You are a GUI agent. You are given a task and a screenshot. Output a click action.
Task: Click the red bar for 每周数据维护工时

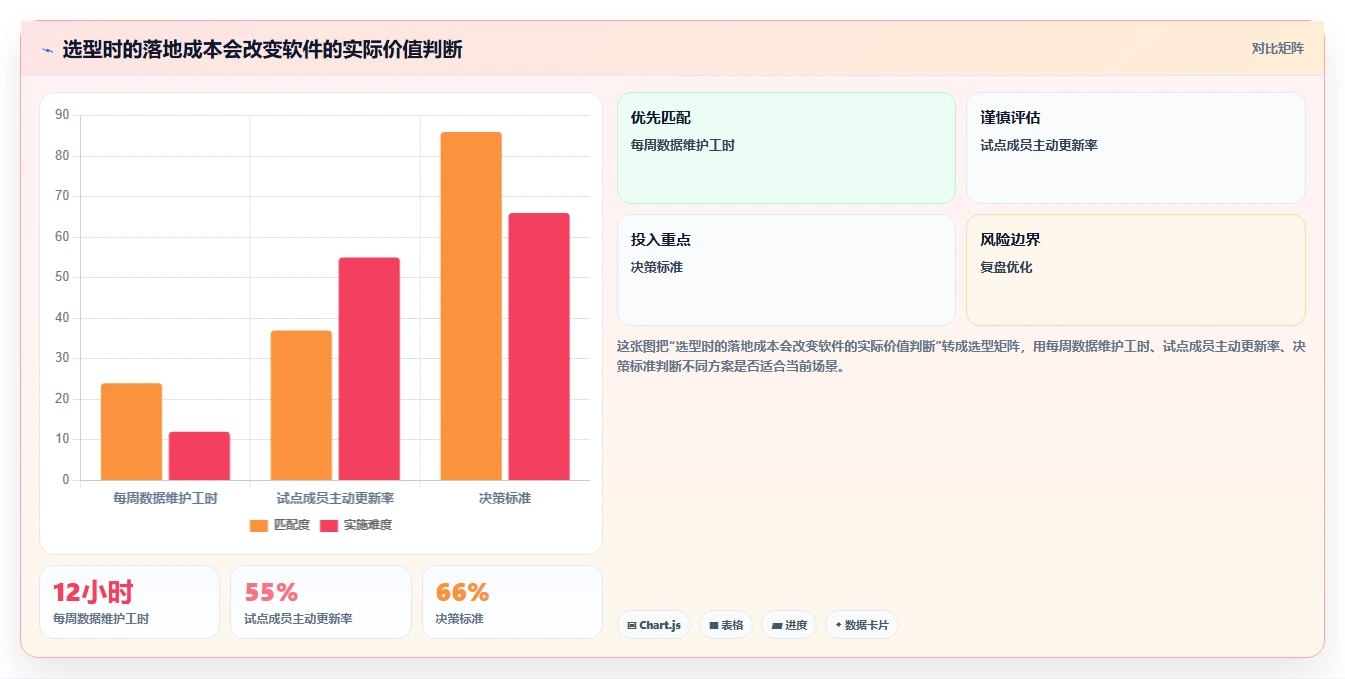[199, 456]
